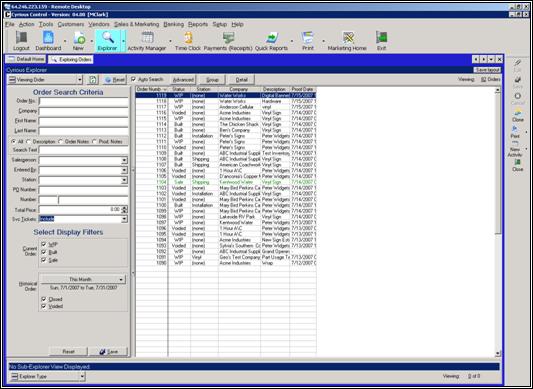
Task: Click the Quick Reports icon
Action: pos(271,38)
